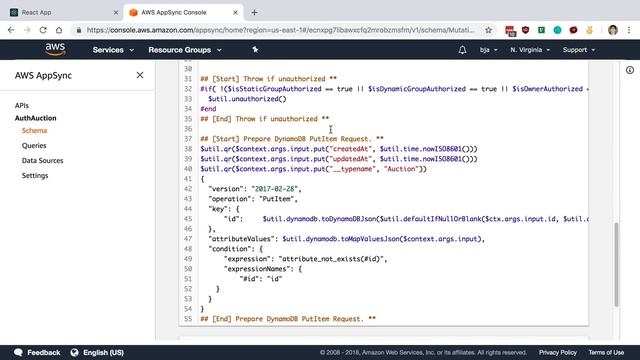Open Settings in the sidebar
This screenshot has width=640, height=360.
[x=35, y=176]
